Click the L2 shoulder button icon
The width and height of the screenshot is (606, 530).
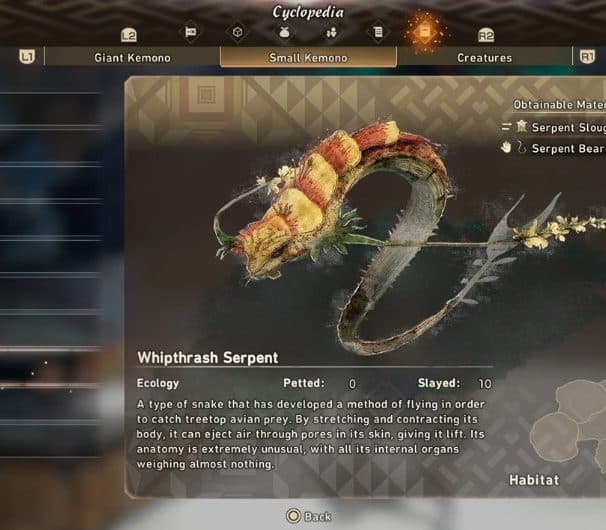[x=129, y=35]
